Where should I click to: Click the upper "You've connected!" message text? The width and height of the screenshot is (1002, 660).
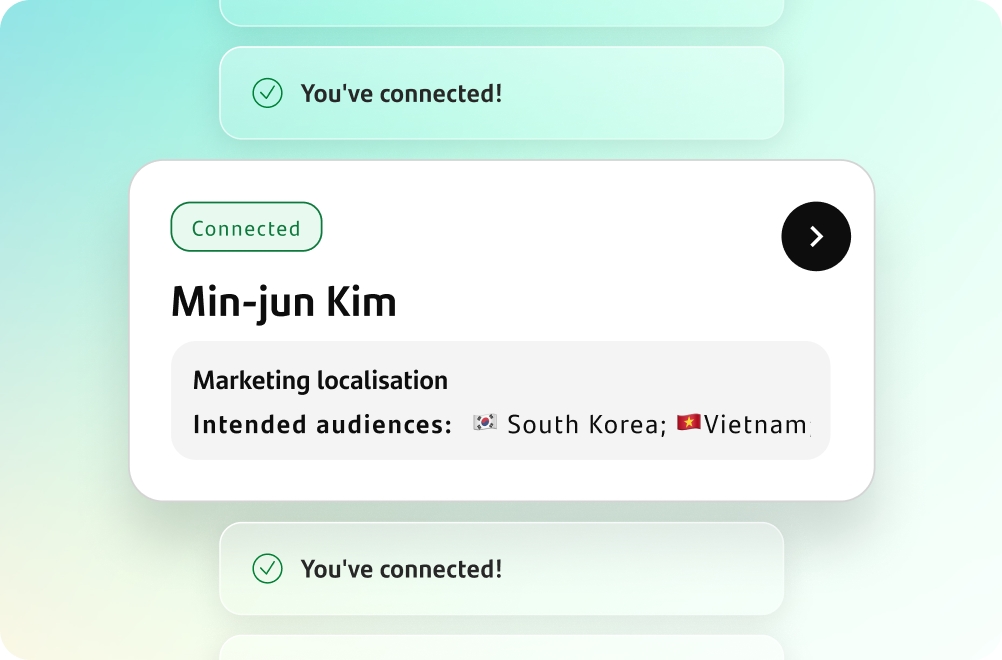coord(401,94)
